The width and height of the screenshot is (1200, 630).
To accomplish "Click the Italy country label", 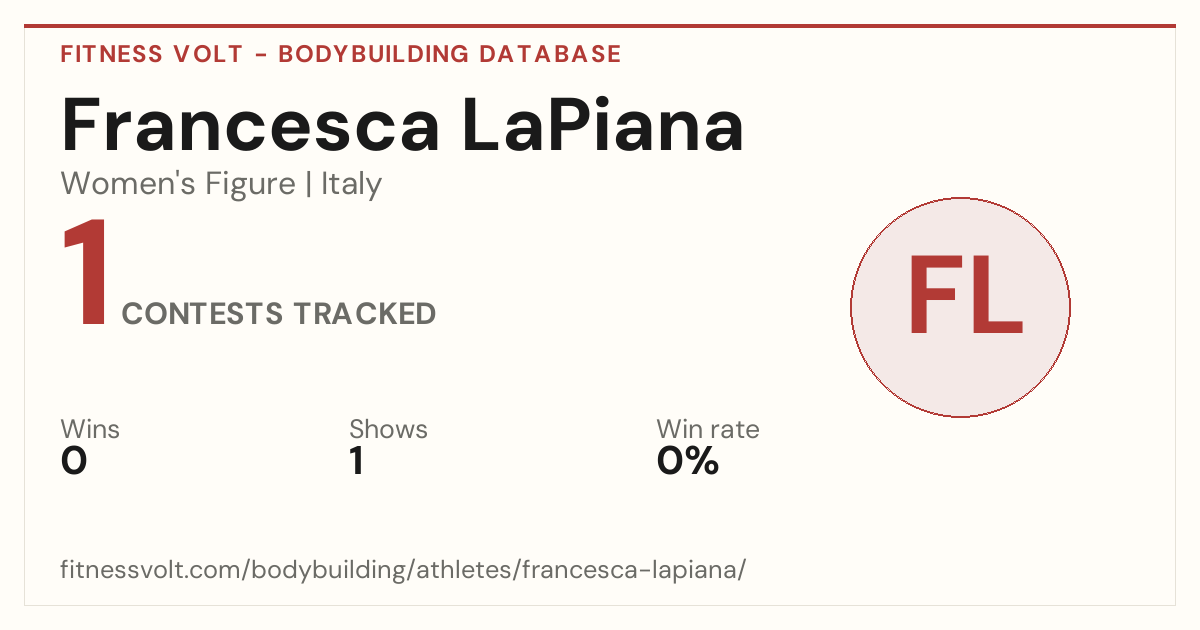I will pos(351,184).
